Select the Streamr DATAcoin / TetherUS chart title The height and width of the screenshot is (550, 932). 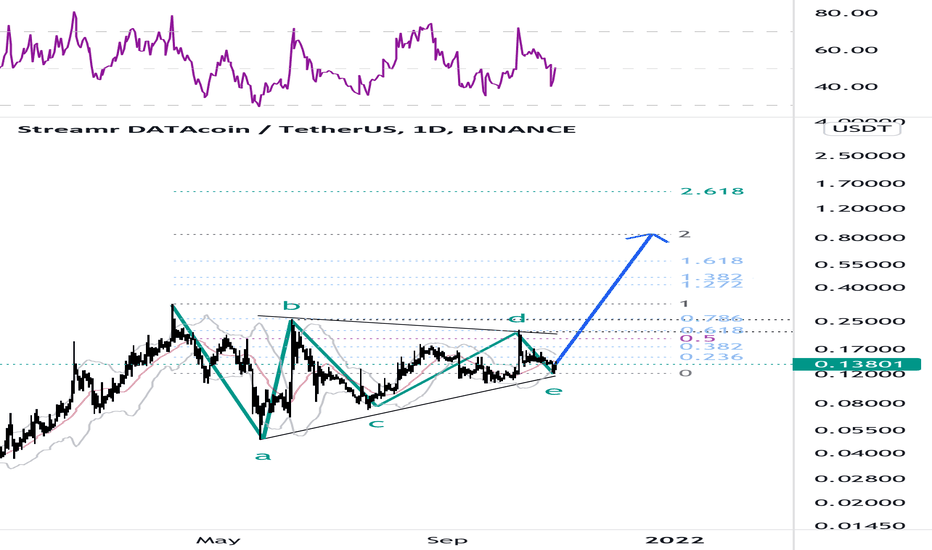tap(297, 129)
